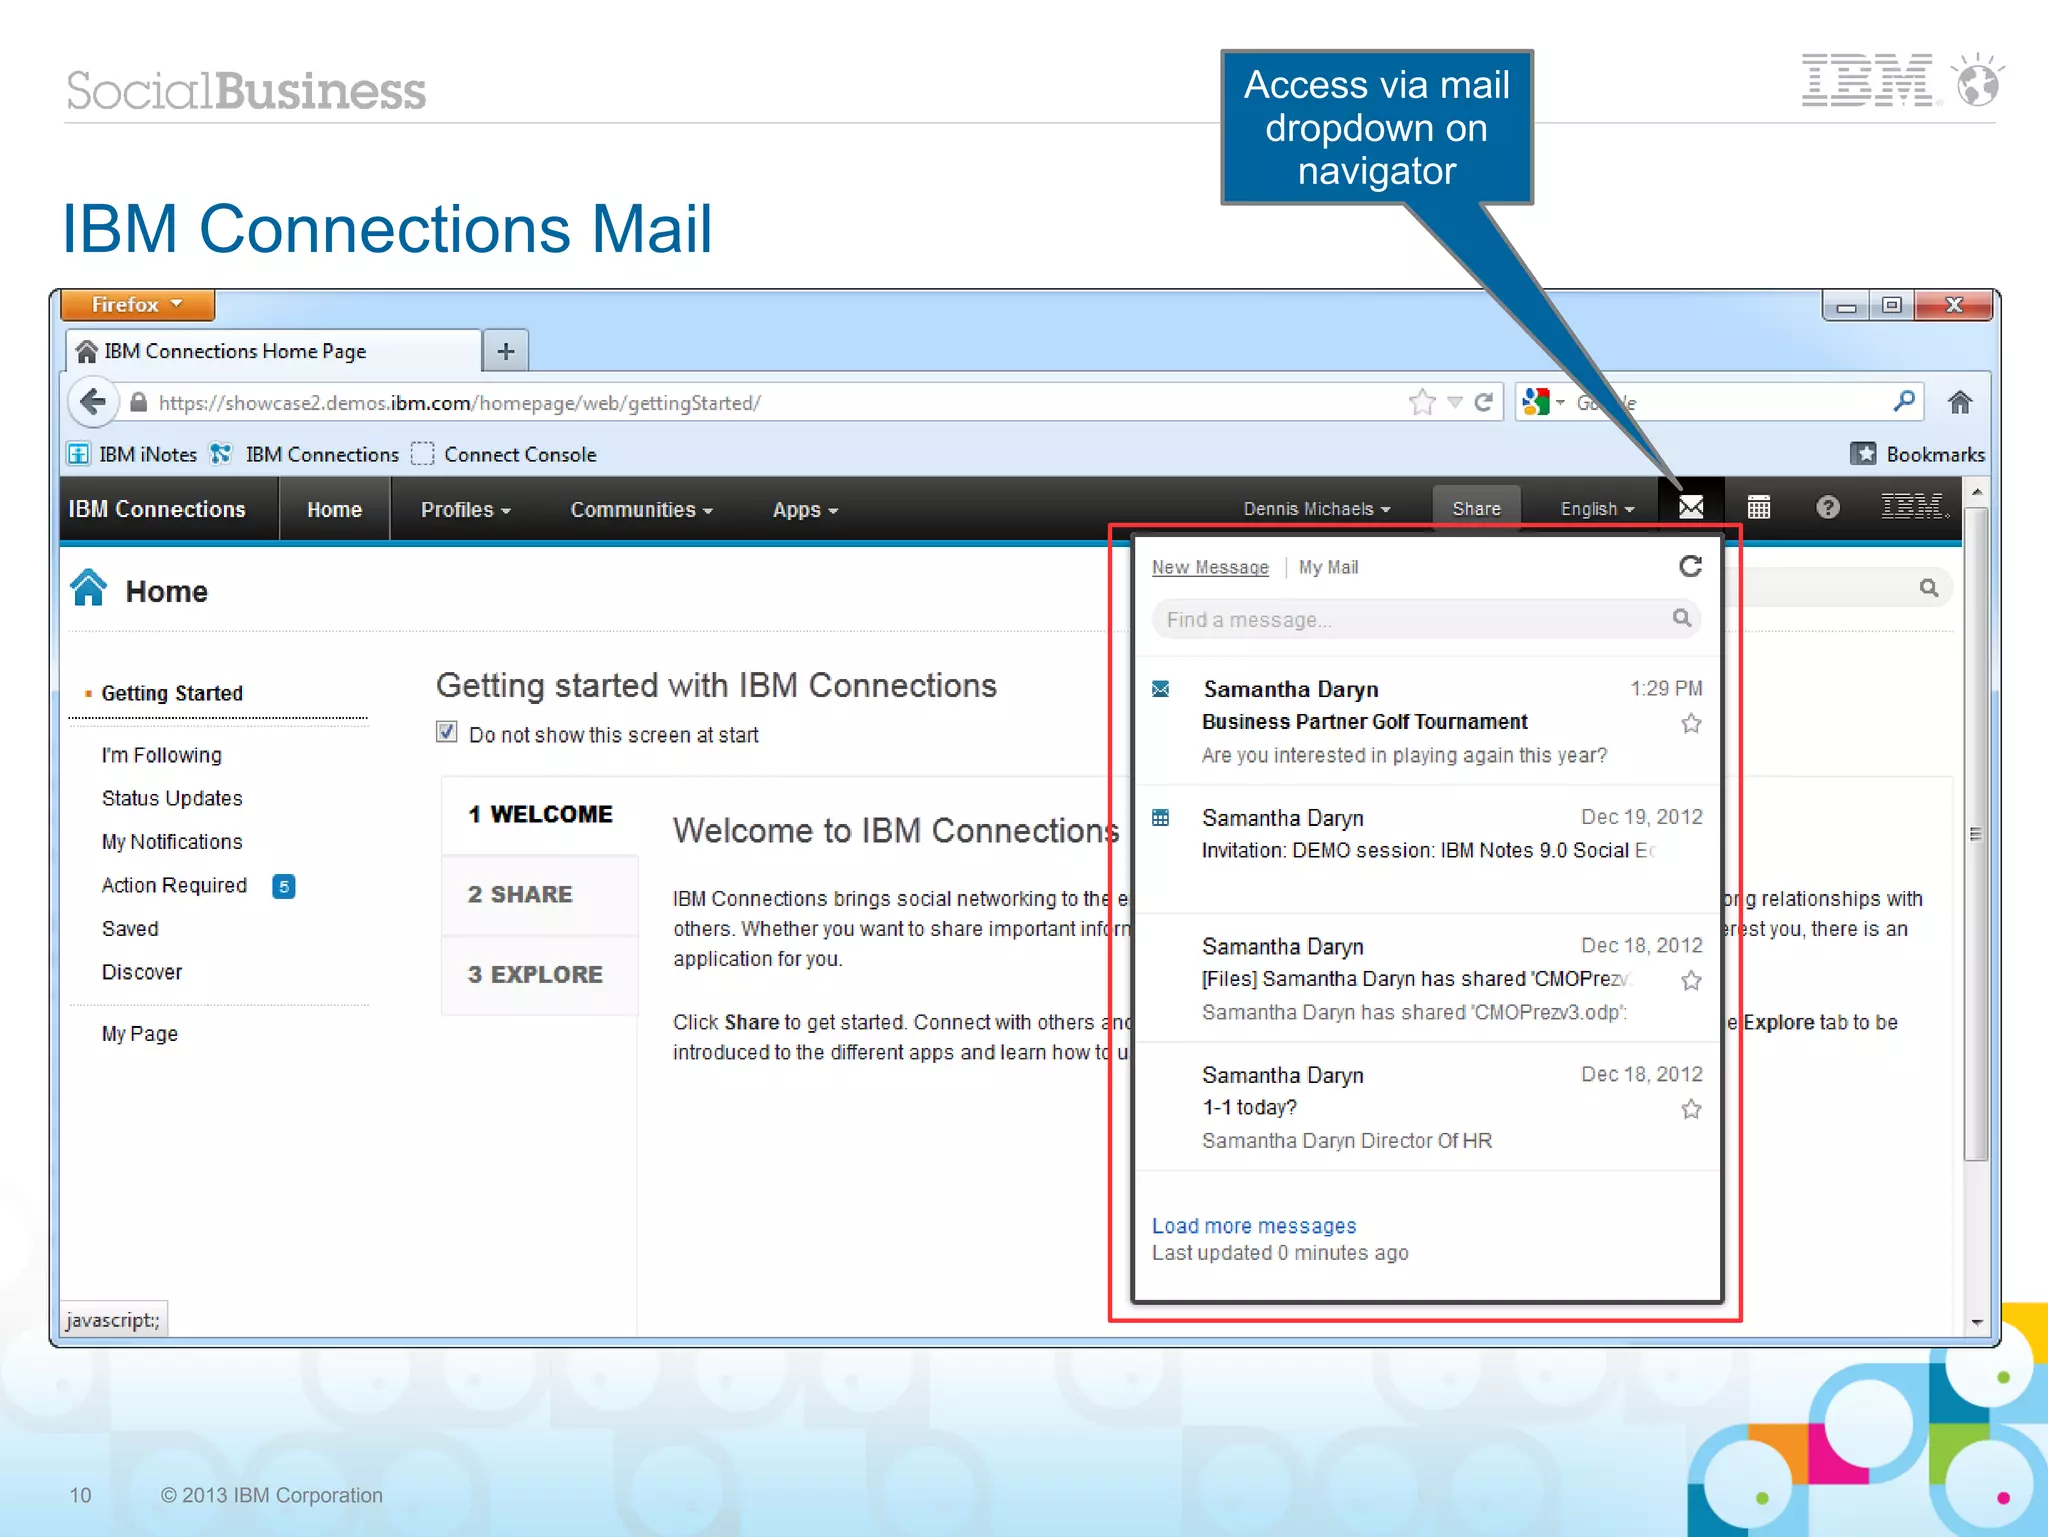Click the Share button in navigation

[1476, 508]
